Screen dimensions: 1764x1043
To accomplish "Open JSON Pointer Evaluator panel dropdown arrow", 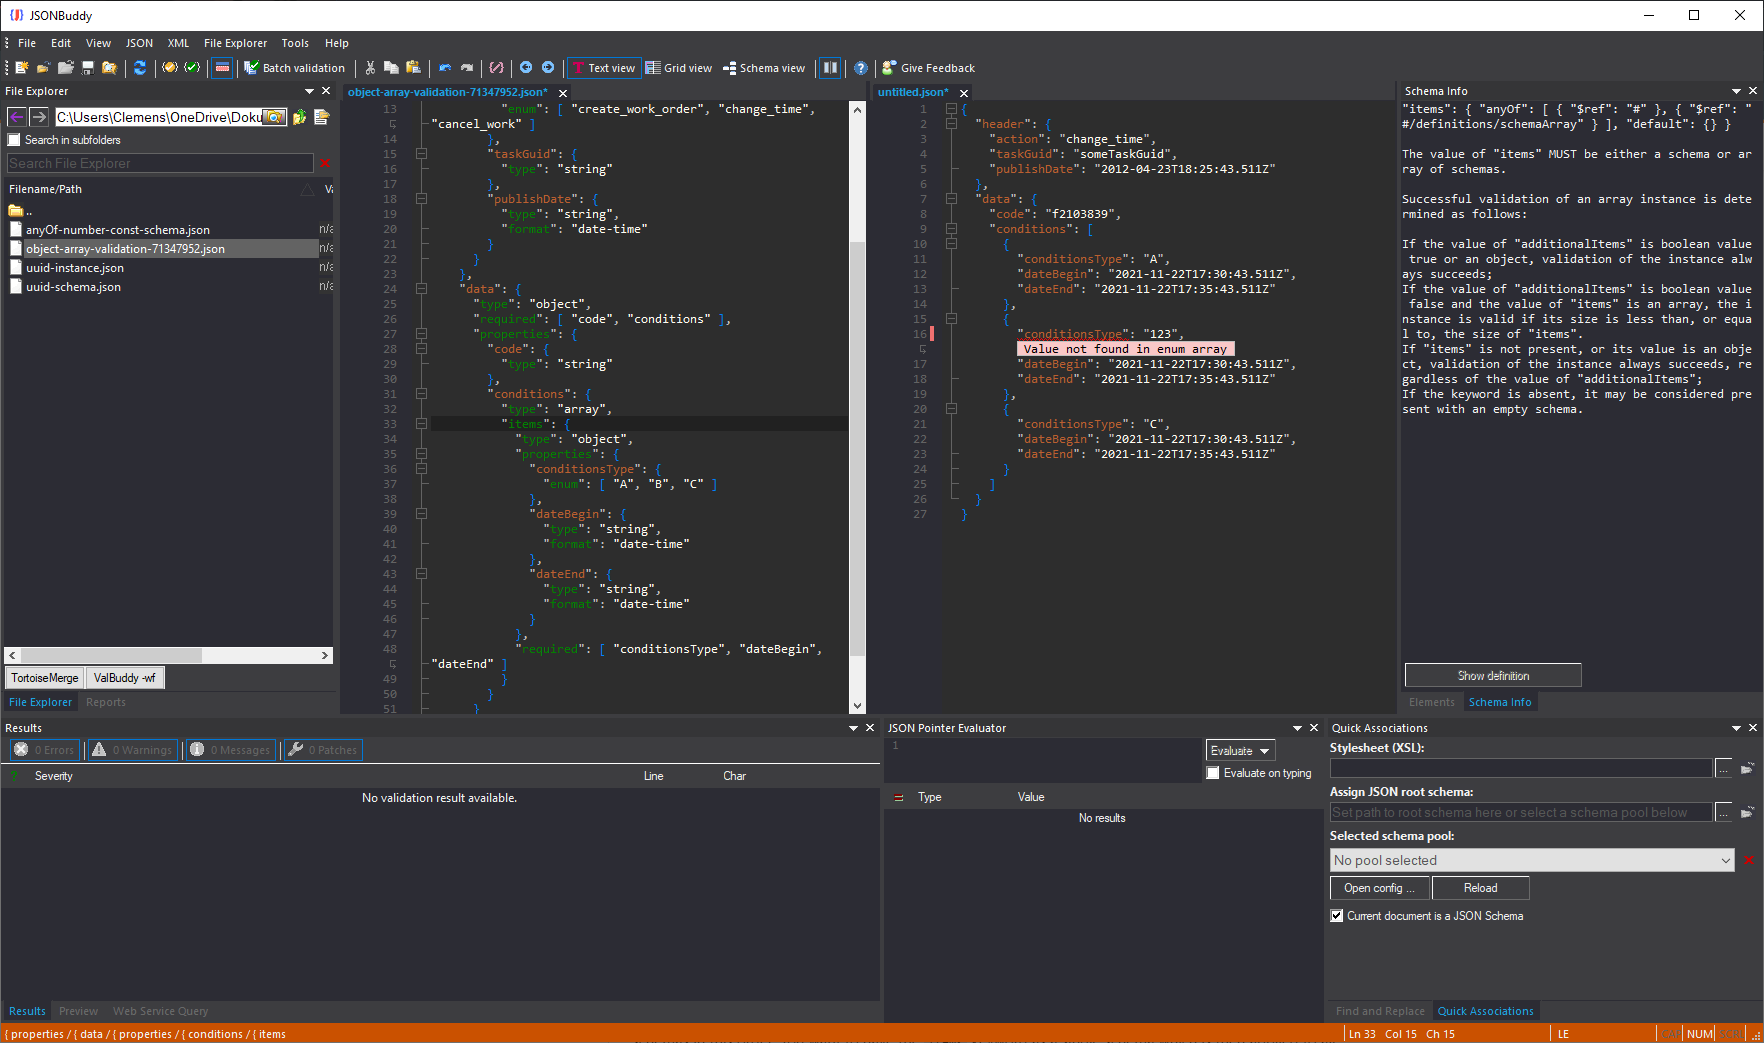I will point(1298,728).
